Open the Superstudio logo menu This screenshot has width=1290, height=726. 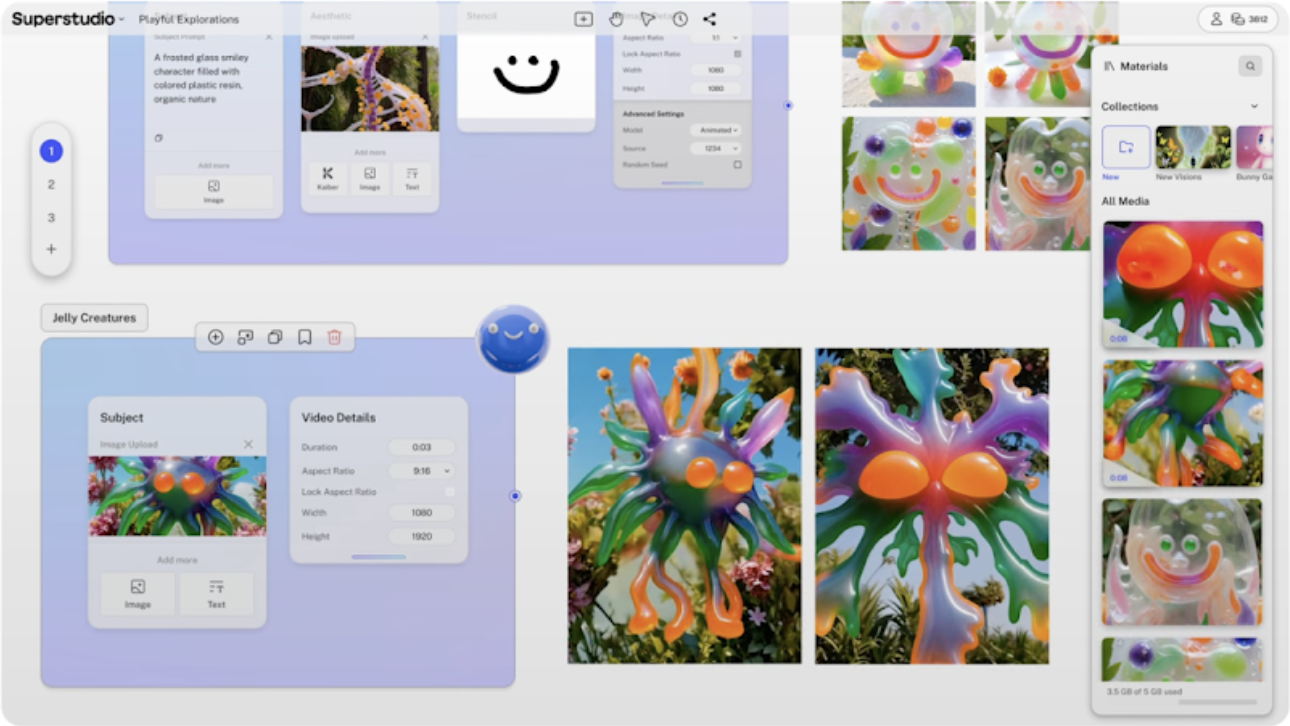[68, 19]
